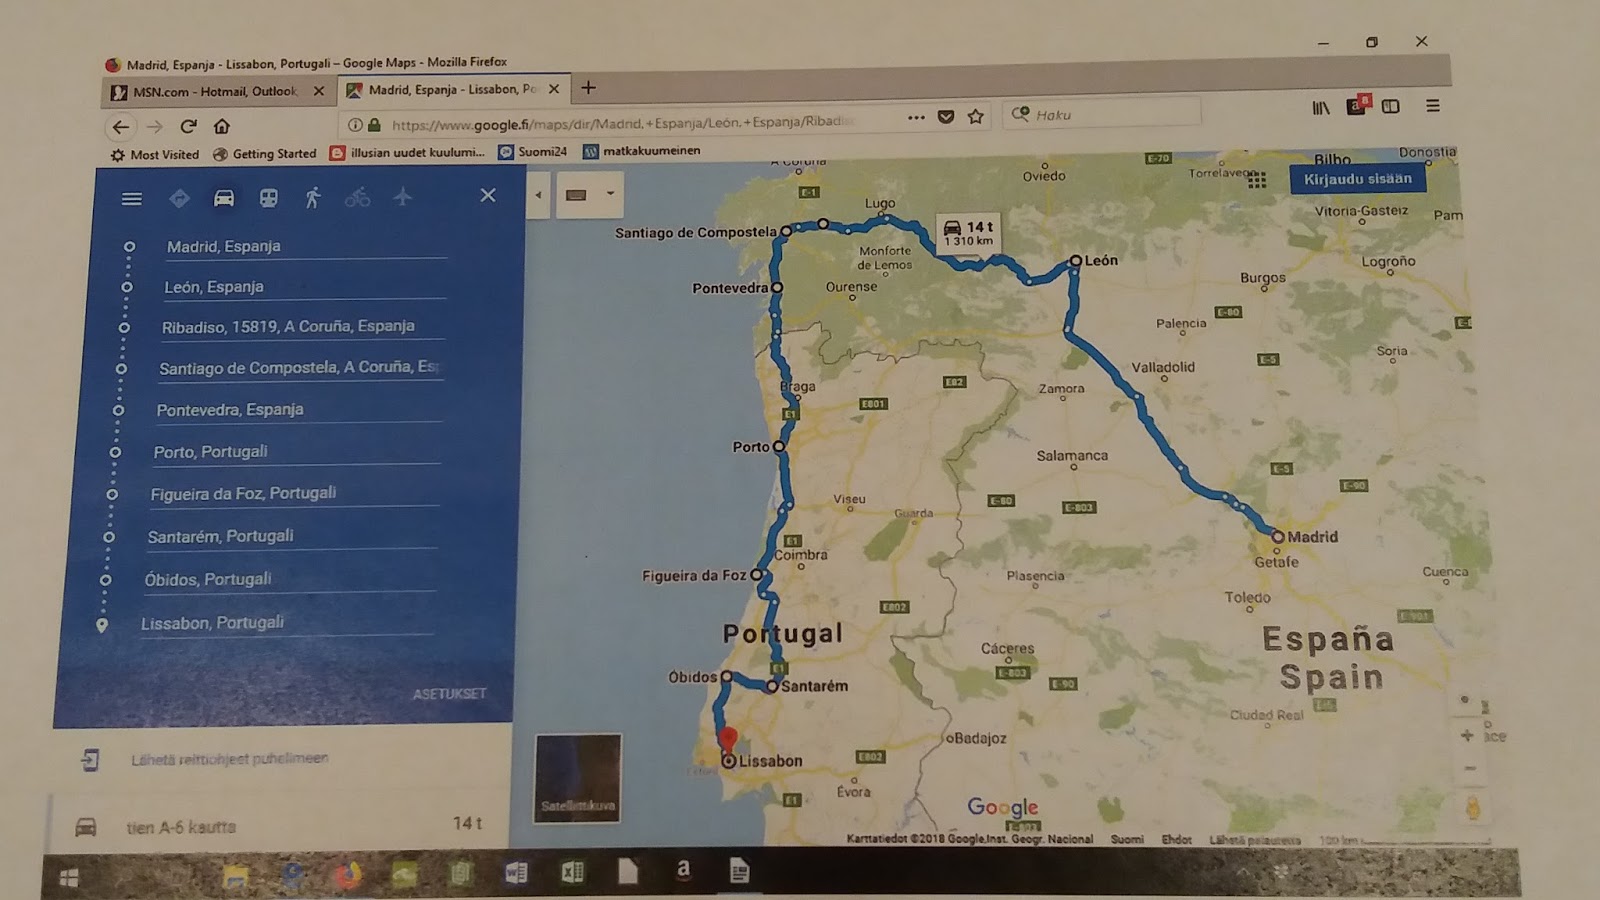Go to Firefox home page
Viewport: 1600px width, 900px height.
click(222, 126)
